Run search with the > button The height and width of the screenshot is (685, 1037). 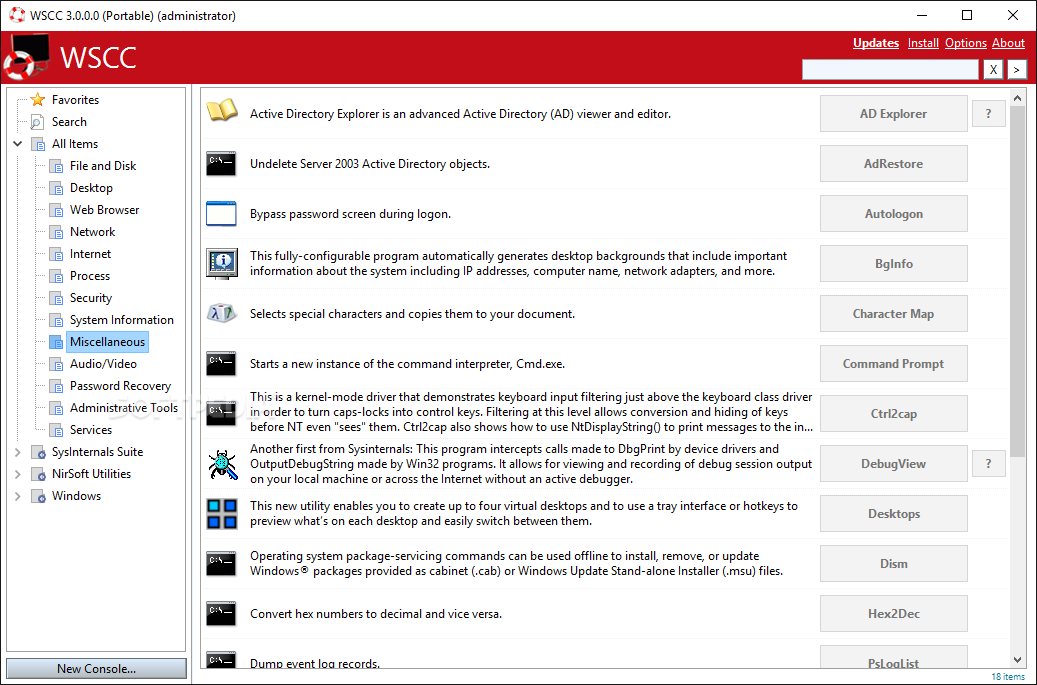(1016, 69)
